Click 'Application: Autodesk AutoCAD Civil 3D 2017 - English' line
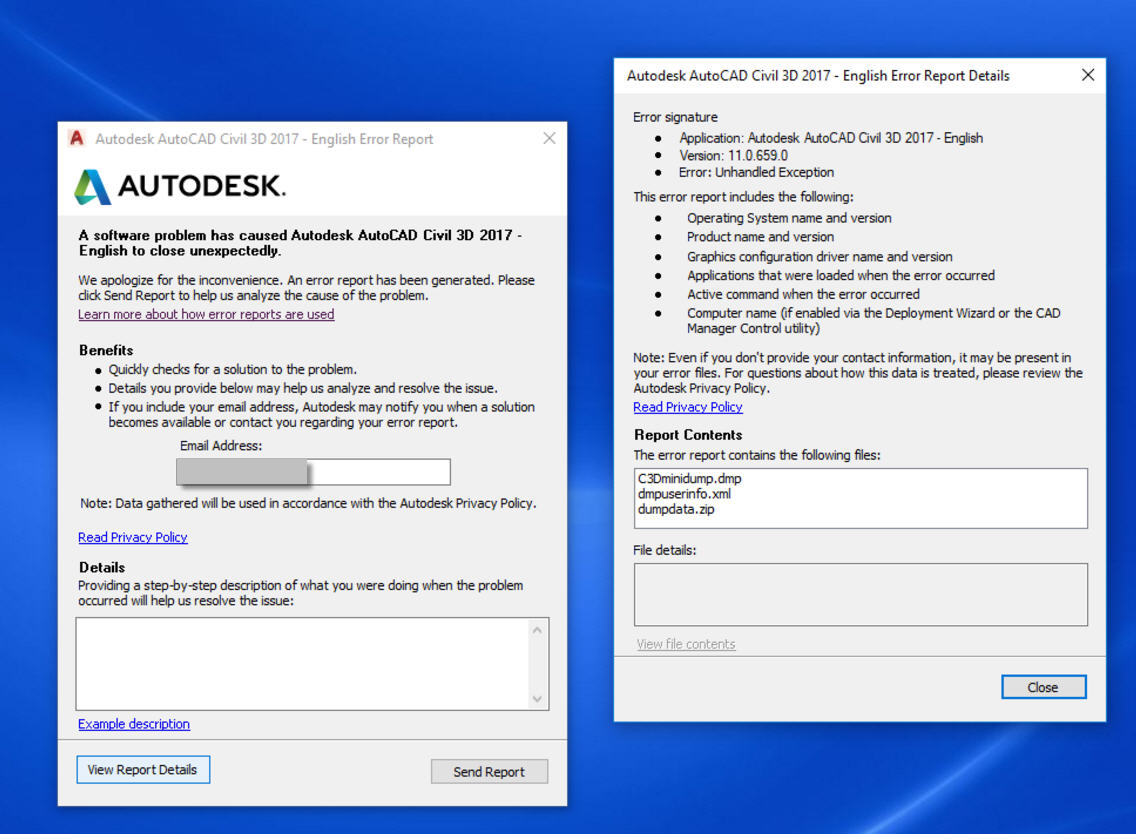Image resolution: width=1136 pixels, height=834 pixels. coord(831,138)
